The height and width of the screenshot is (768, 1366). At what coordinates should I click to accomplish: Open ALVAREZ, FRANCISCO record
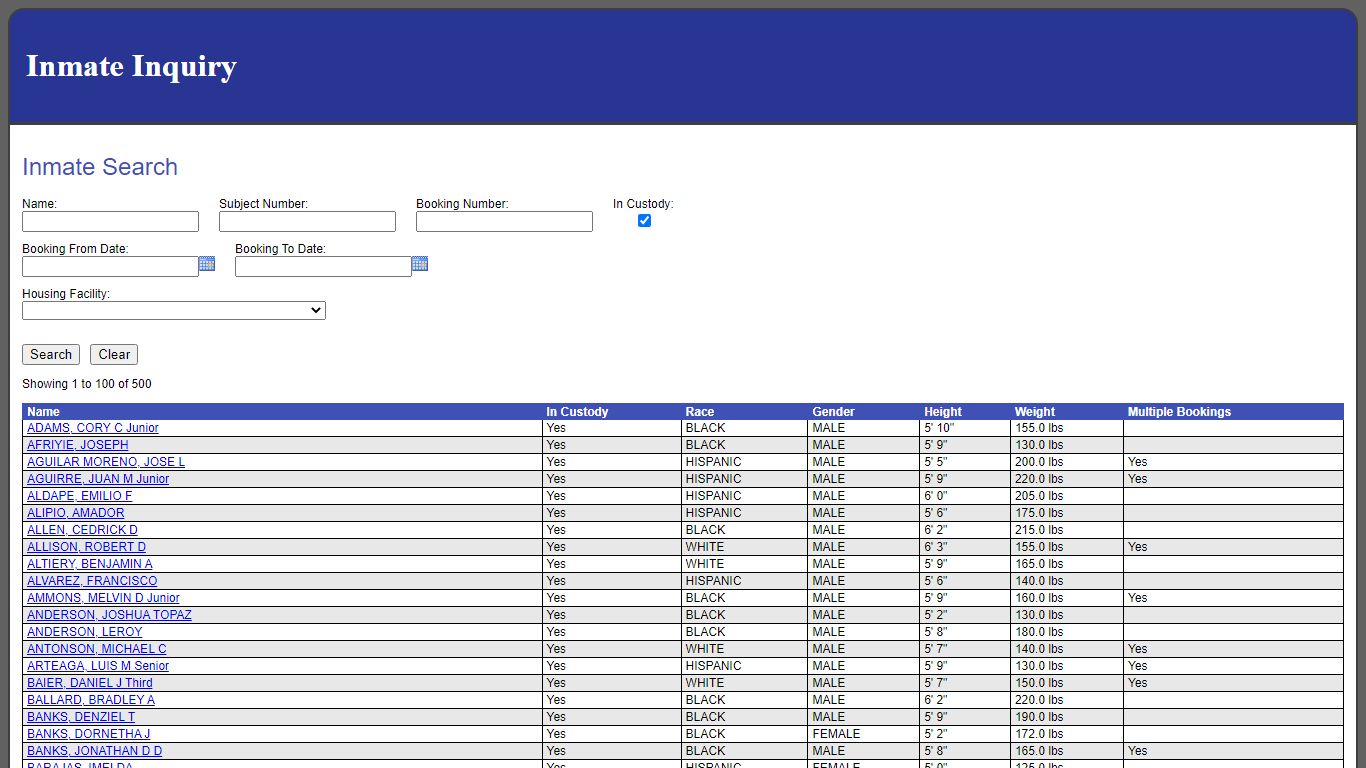coord(92,581)
